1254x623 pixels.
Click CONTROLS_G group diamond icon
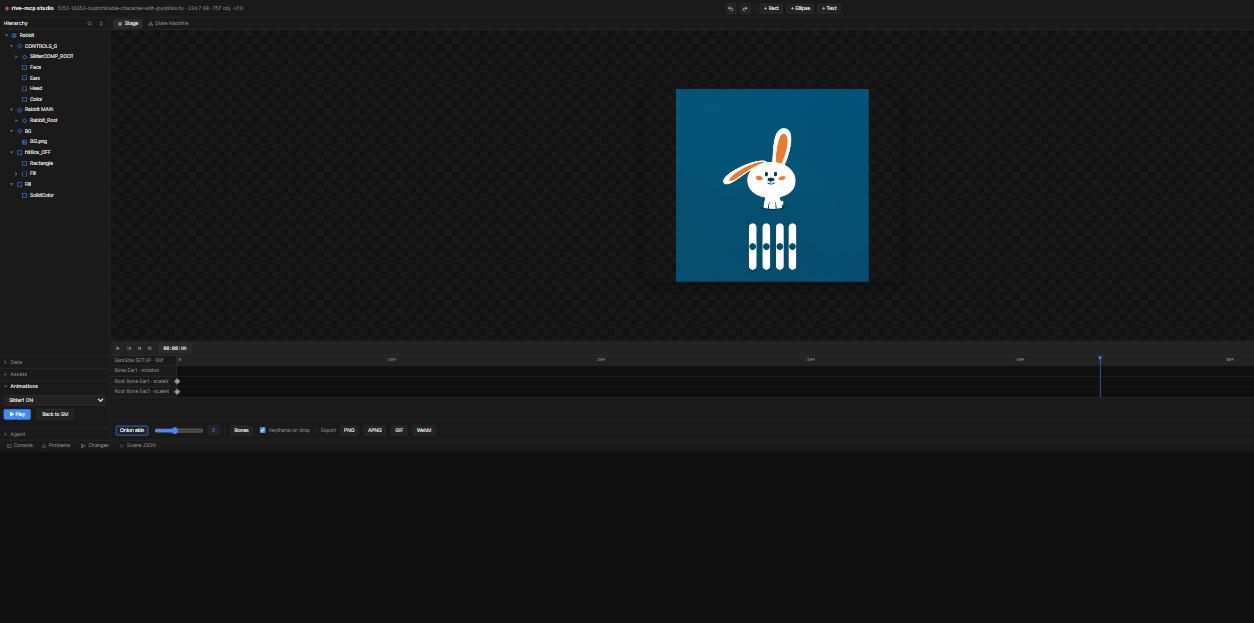pos(19,46)
